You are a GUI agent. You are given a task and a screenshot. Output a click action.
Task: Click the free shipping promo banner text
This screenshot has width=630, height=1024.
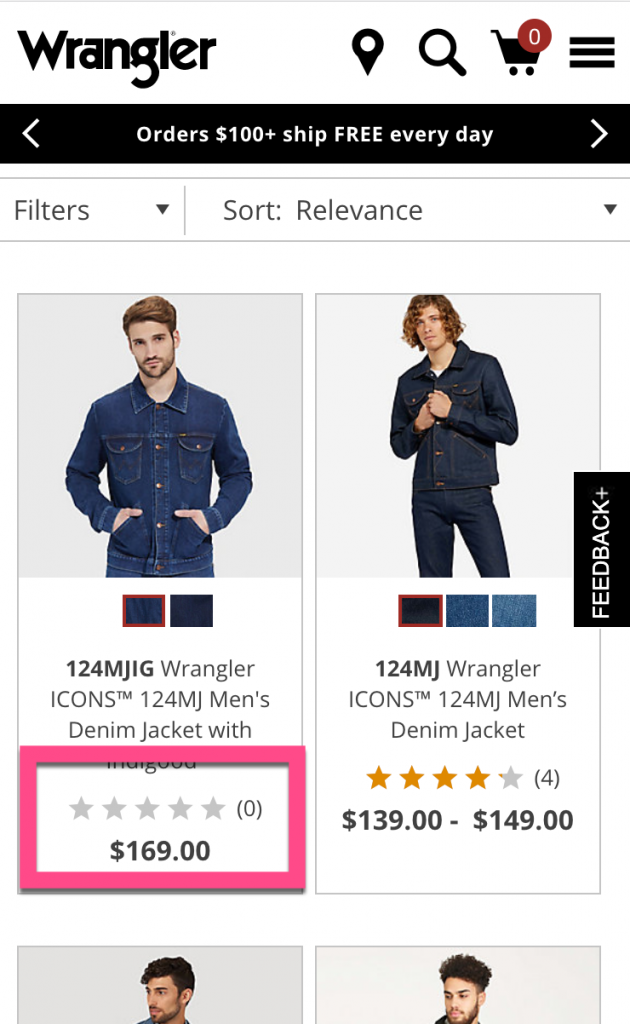315,133
